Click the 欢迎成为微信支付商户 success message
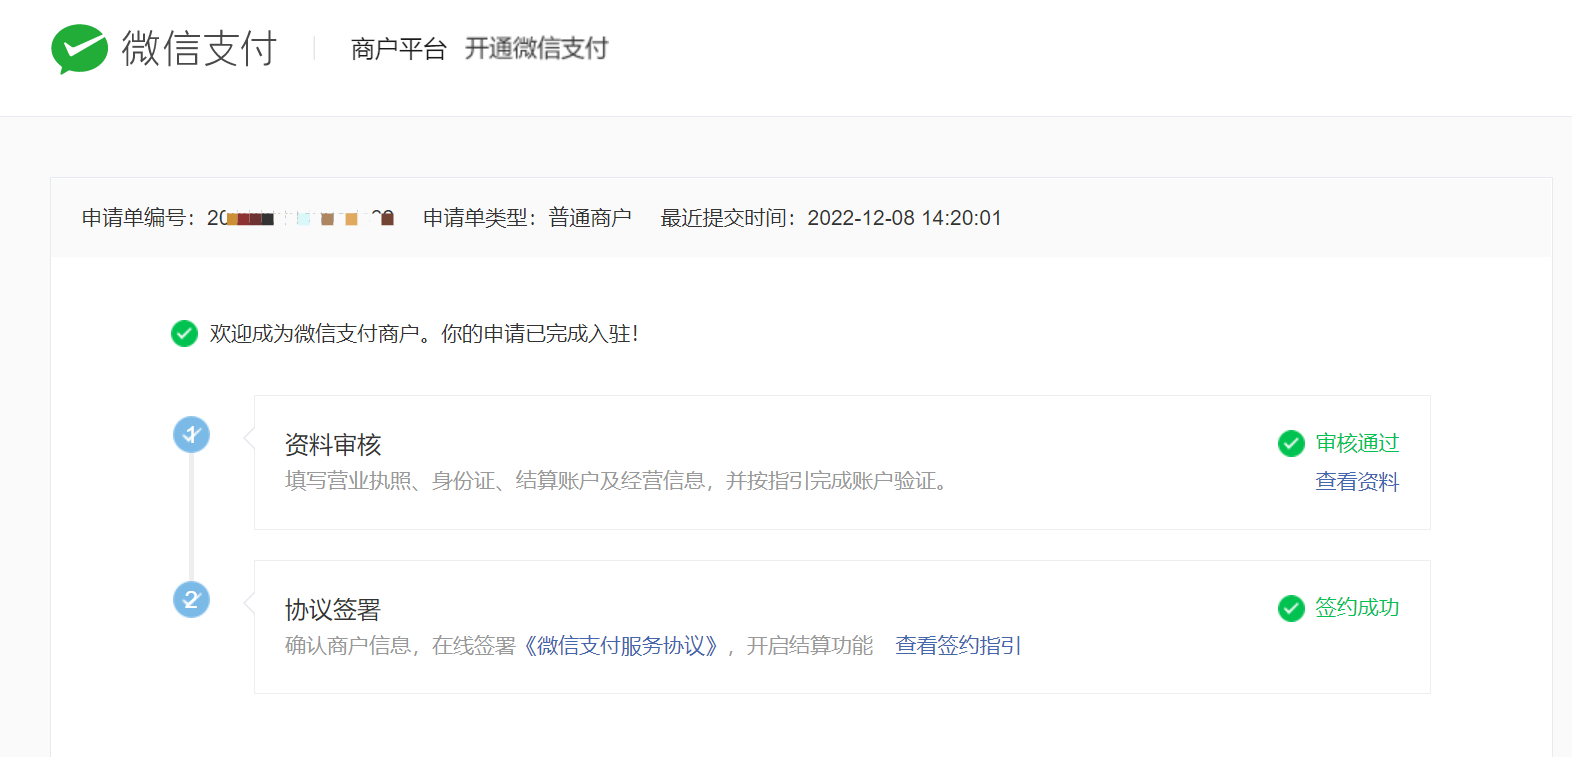Screen dimensions: 1572x757 [424, 334]
